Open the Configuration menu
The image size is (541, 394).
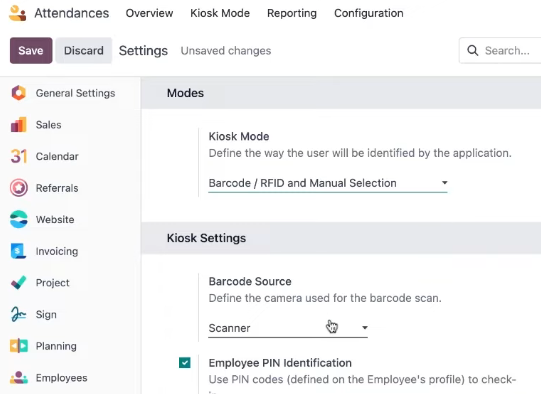pos(368,13)
